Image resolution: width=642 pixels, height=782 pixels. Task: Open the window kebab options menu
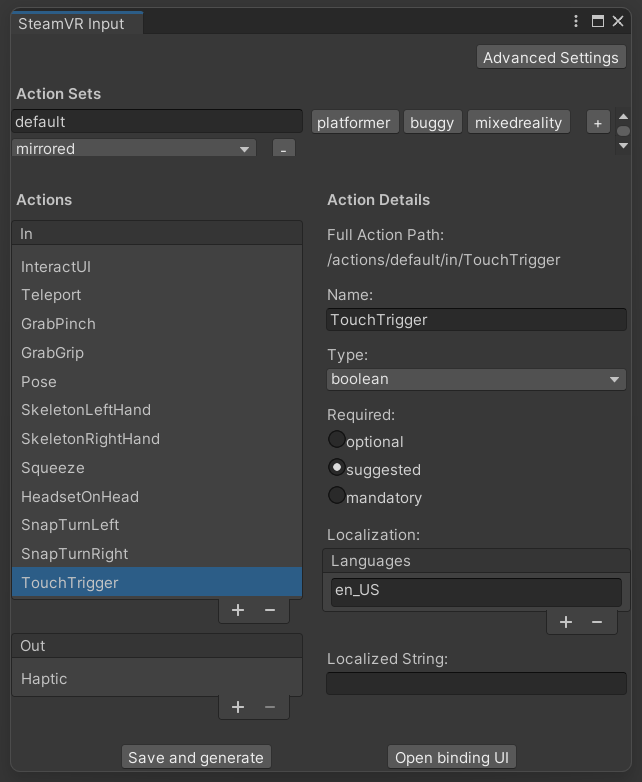point(576,21)
